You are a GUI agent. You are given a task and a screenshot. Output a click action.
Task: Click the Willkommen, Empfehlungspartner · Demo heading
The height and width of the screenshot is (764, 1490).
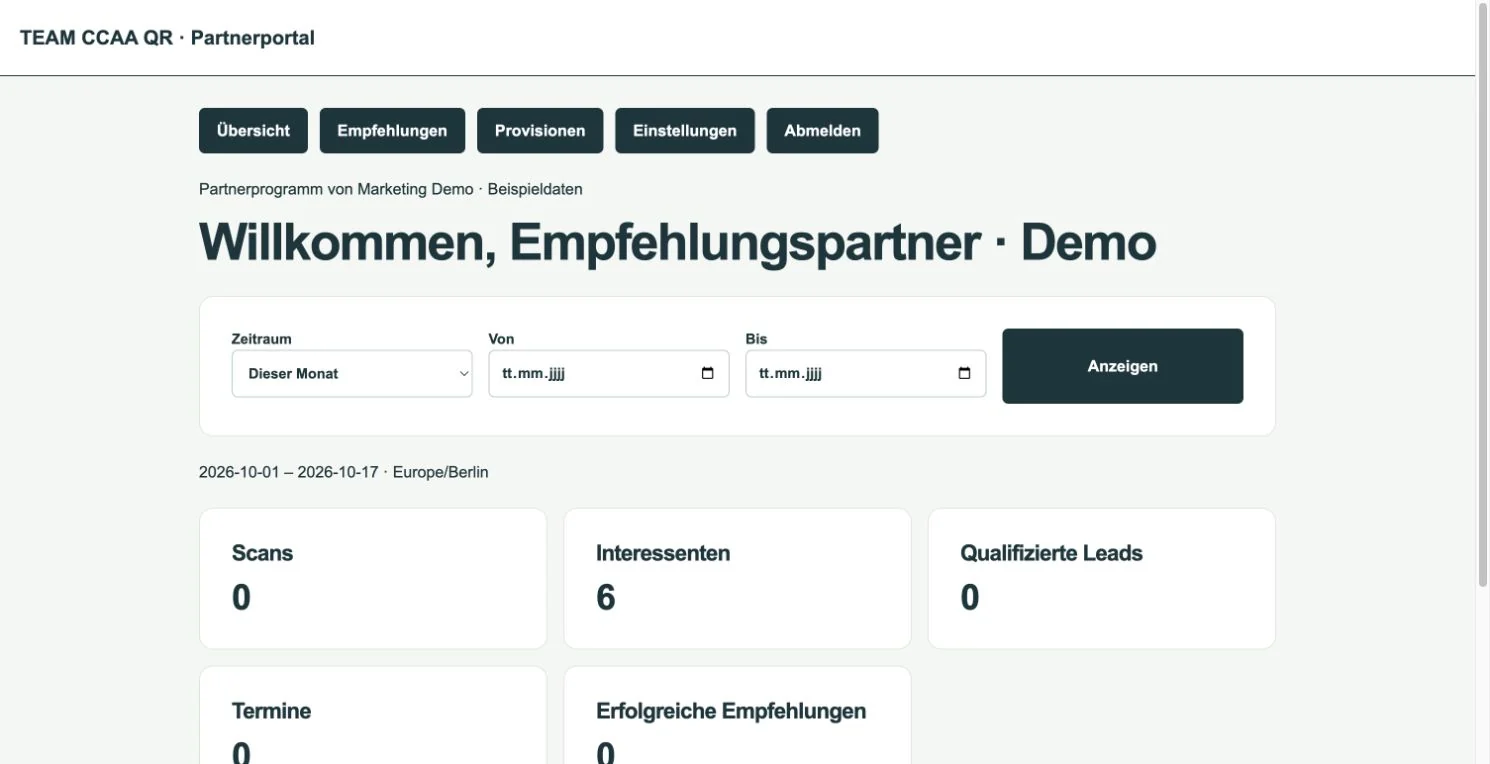(x=677, y=243)
